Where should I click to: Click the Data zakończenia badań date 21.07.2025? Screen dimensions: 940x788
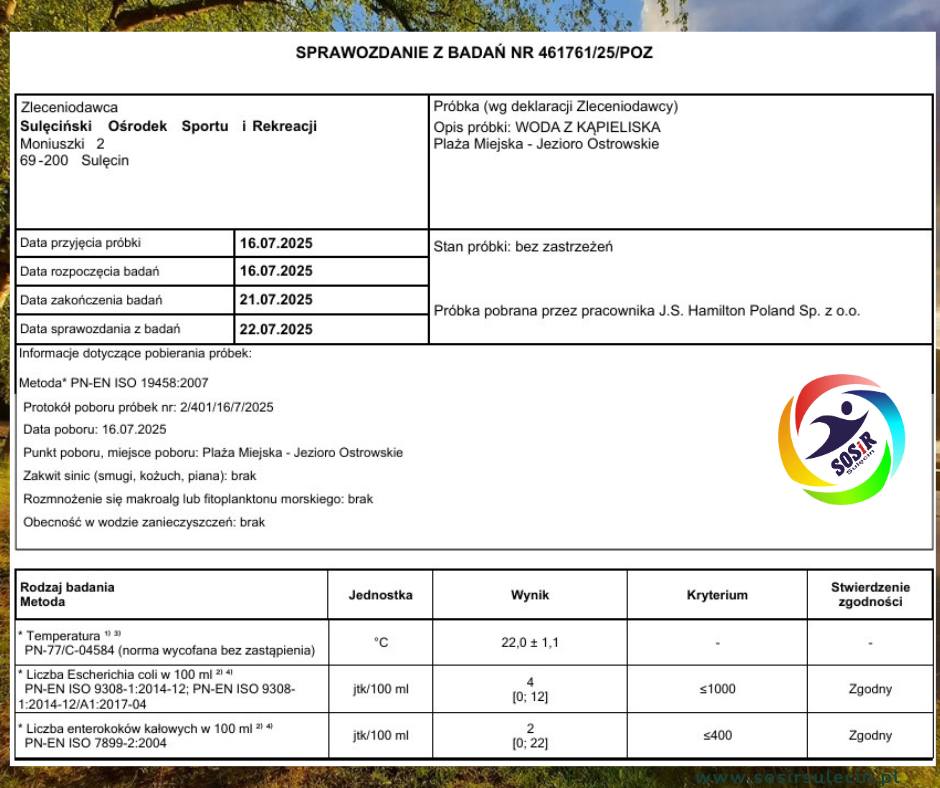tap(276, 300)
